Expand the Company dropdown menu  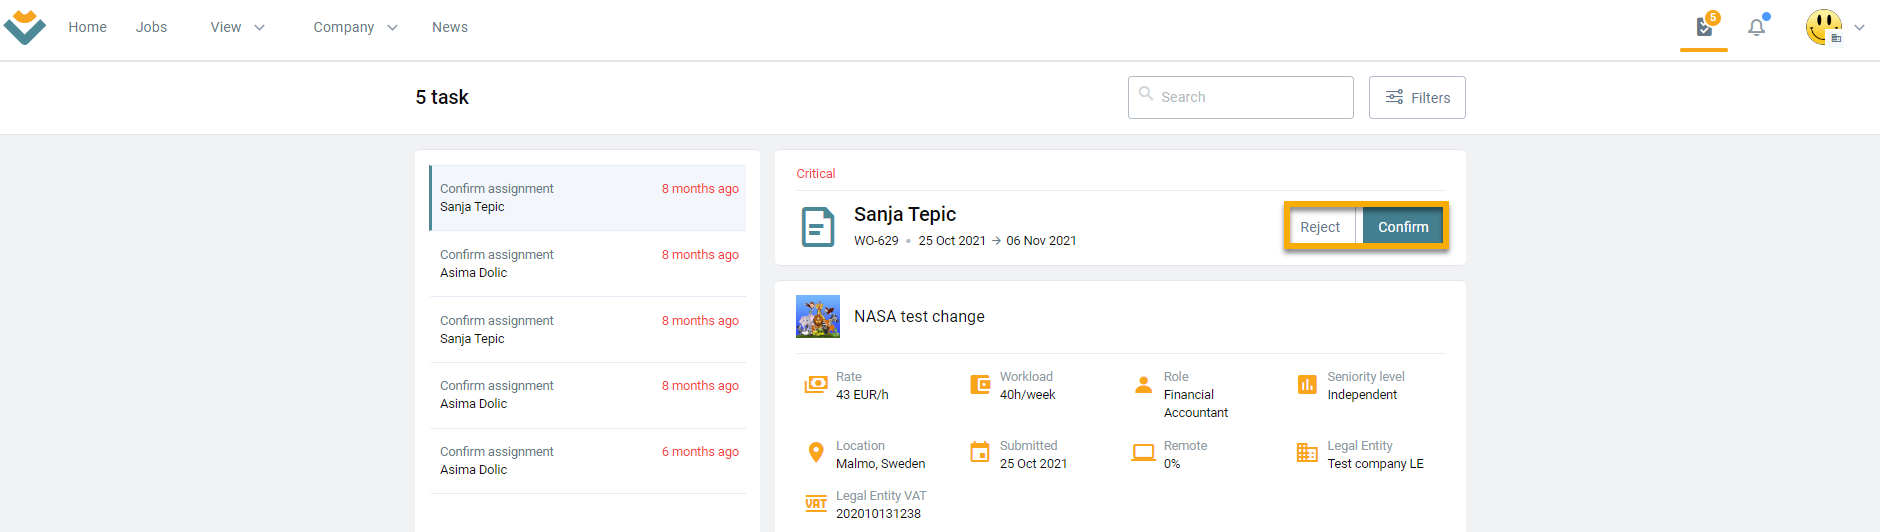point(356,27)
